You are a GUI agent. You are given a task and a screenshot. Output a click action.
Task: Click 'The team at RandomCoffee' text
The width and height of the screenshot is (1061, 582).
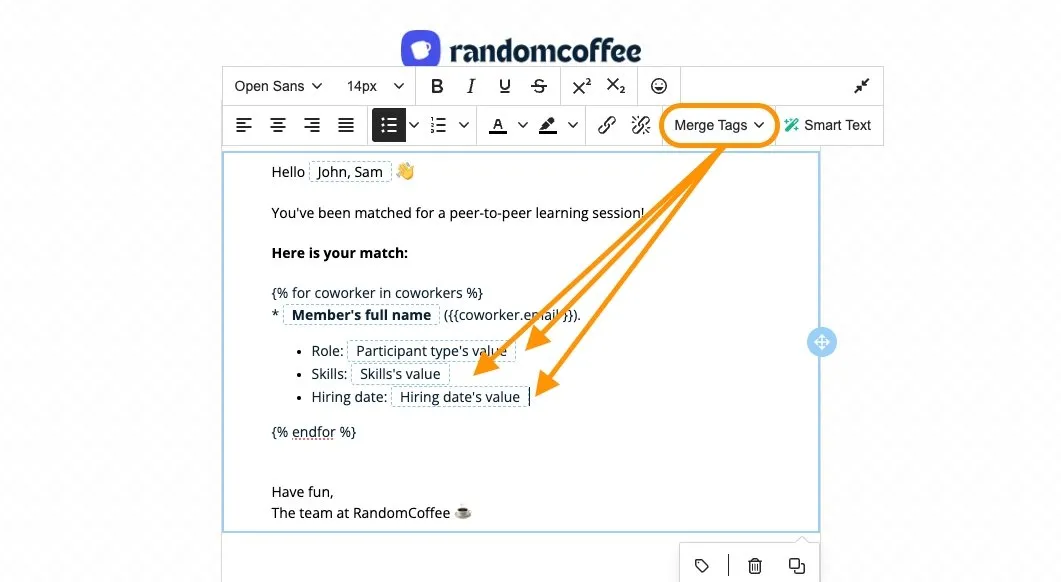[361, 513]
